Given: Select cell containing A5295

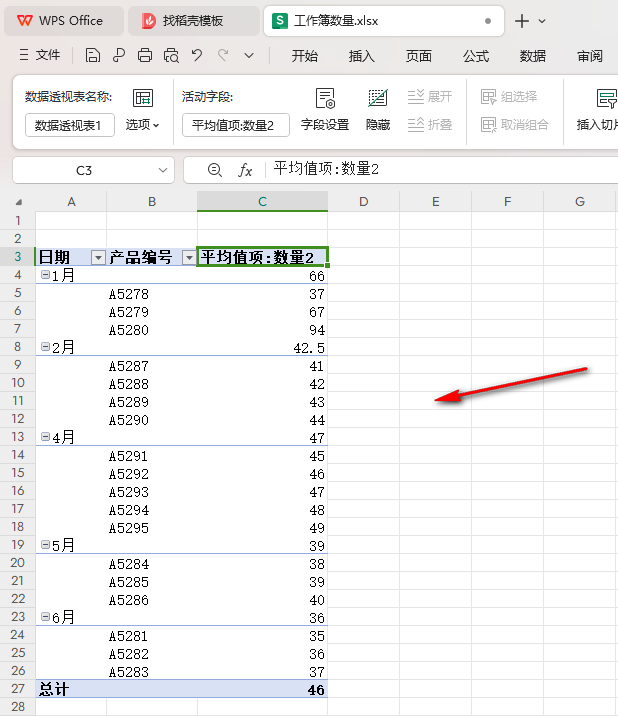Looking at the screenshot, I should coord(152,528).
